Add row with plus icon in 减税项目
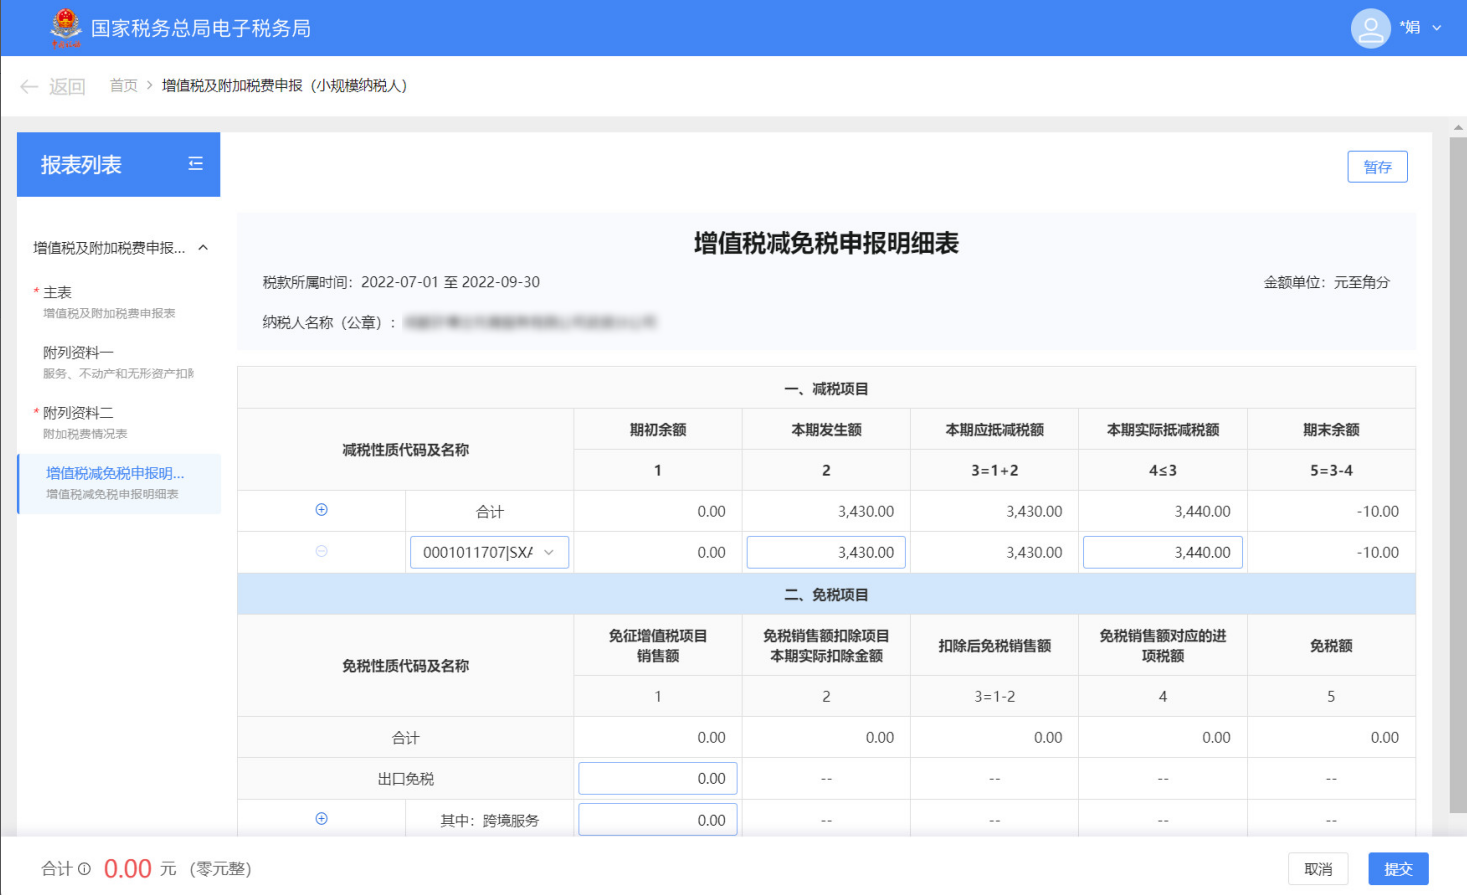Viewport: 1467px width, 895px height. coord(321,510)
